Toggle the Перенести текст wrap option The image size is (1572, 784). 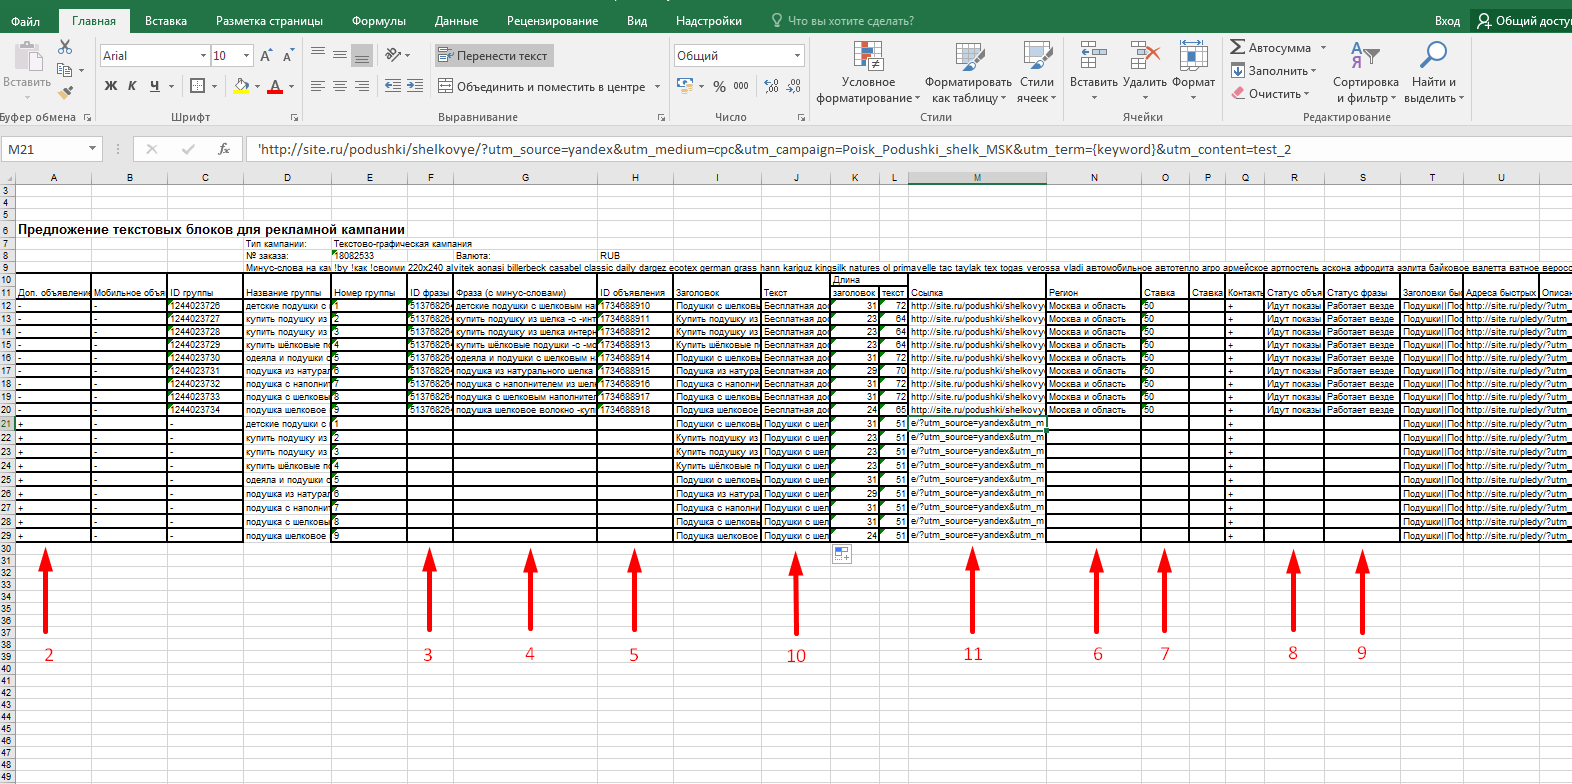(494, 56)
